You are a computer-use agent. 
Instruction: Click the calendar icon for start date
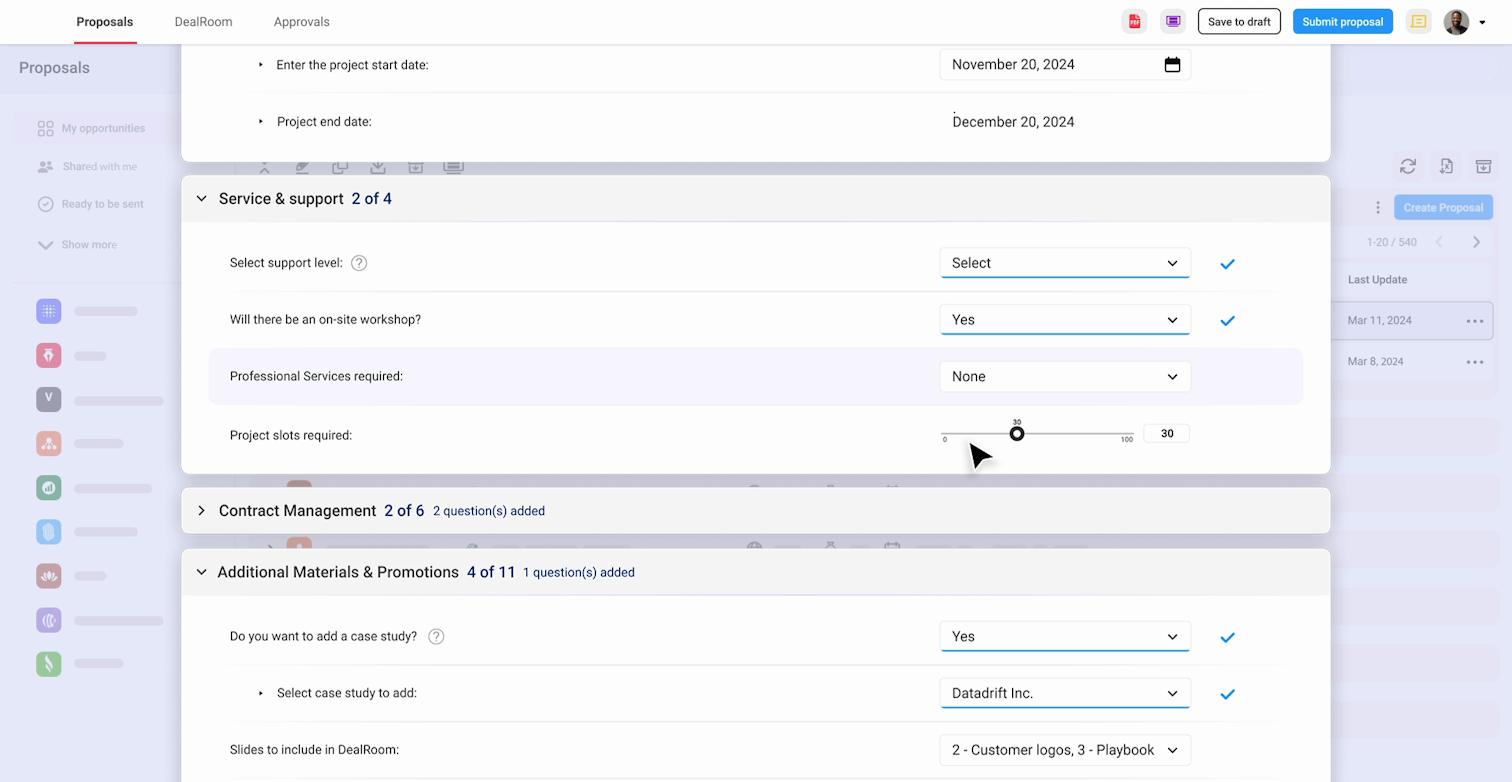coord(1172,65)
